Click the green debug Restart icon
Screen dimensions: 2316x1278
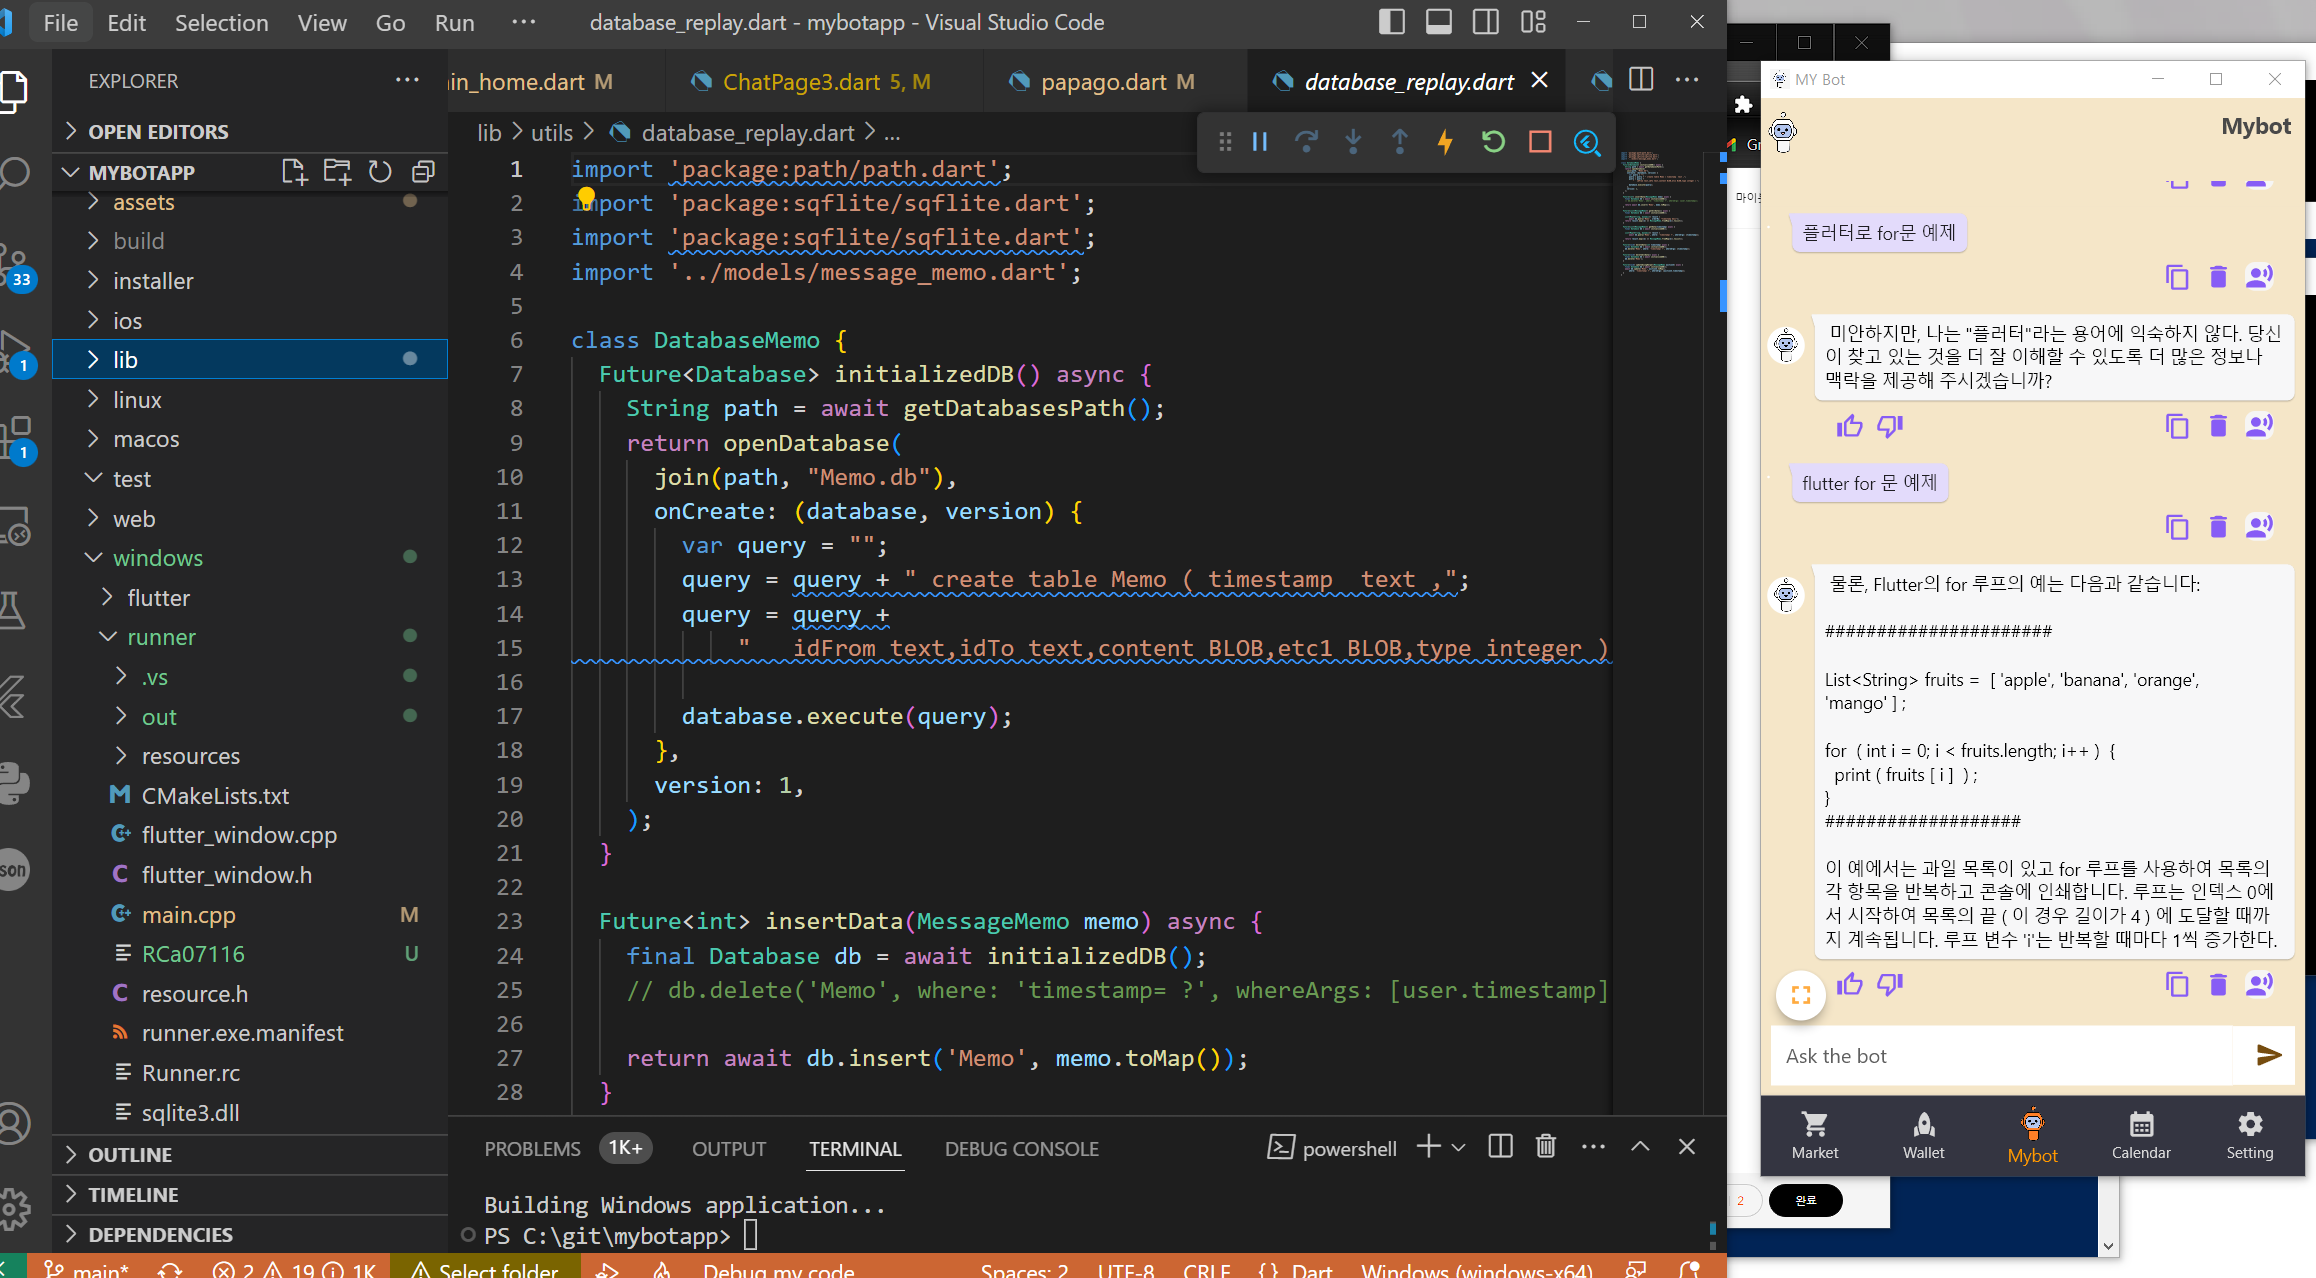pyautogui.click(x=1493, y=142)
